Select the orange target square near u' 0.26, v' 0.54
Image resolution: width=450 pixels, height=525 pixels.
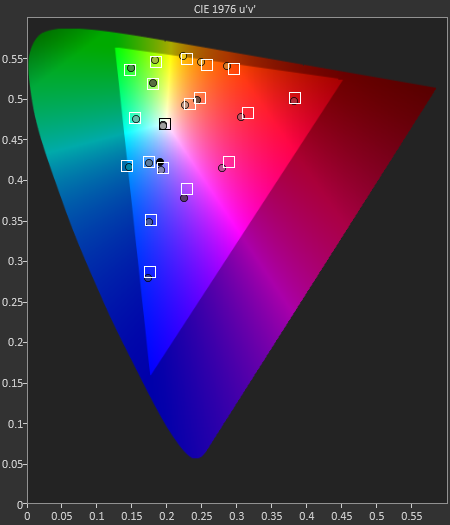point(207,65)
